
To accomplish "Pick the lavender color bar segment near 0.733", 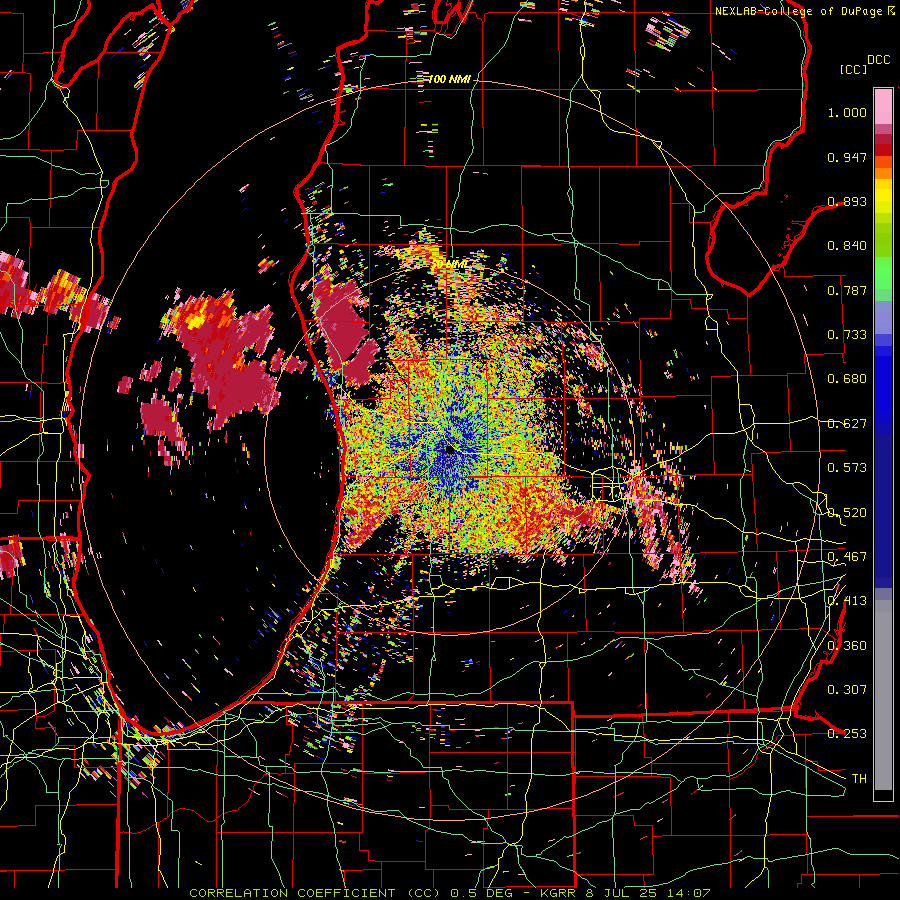I will [883, 318].
